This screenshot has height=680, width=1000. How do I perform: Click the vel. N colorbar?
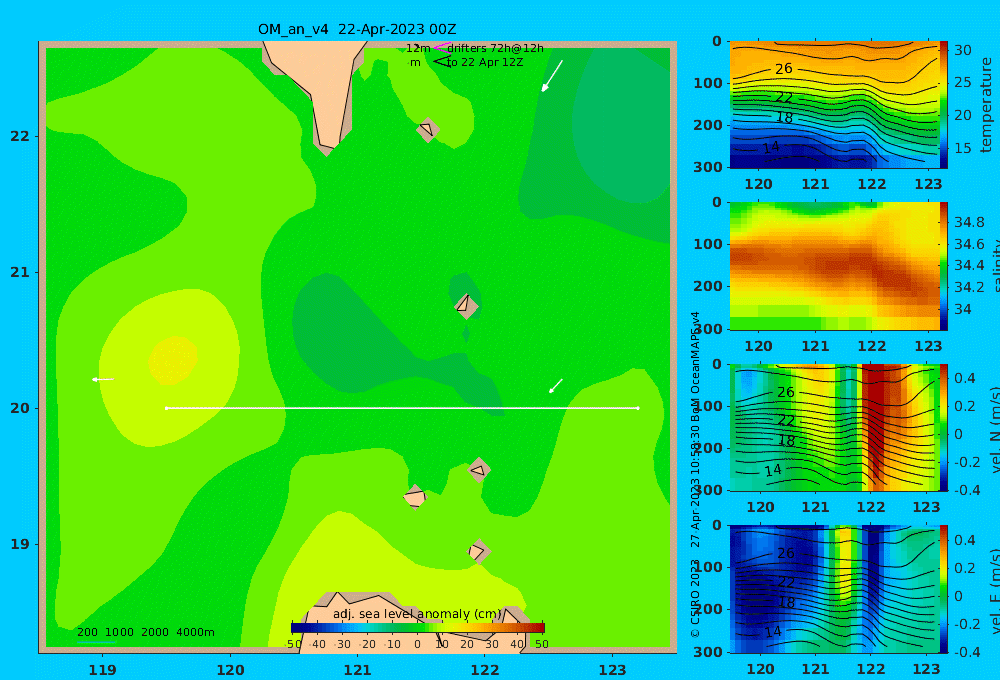[943, 427]
